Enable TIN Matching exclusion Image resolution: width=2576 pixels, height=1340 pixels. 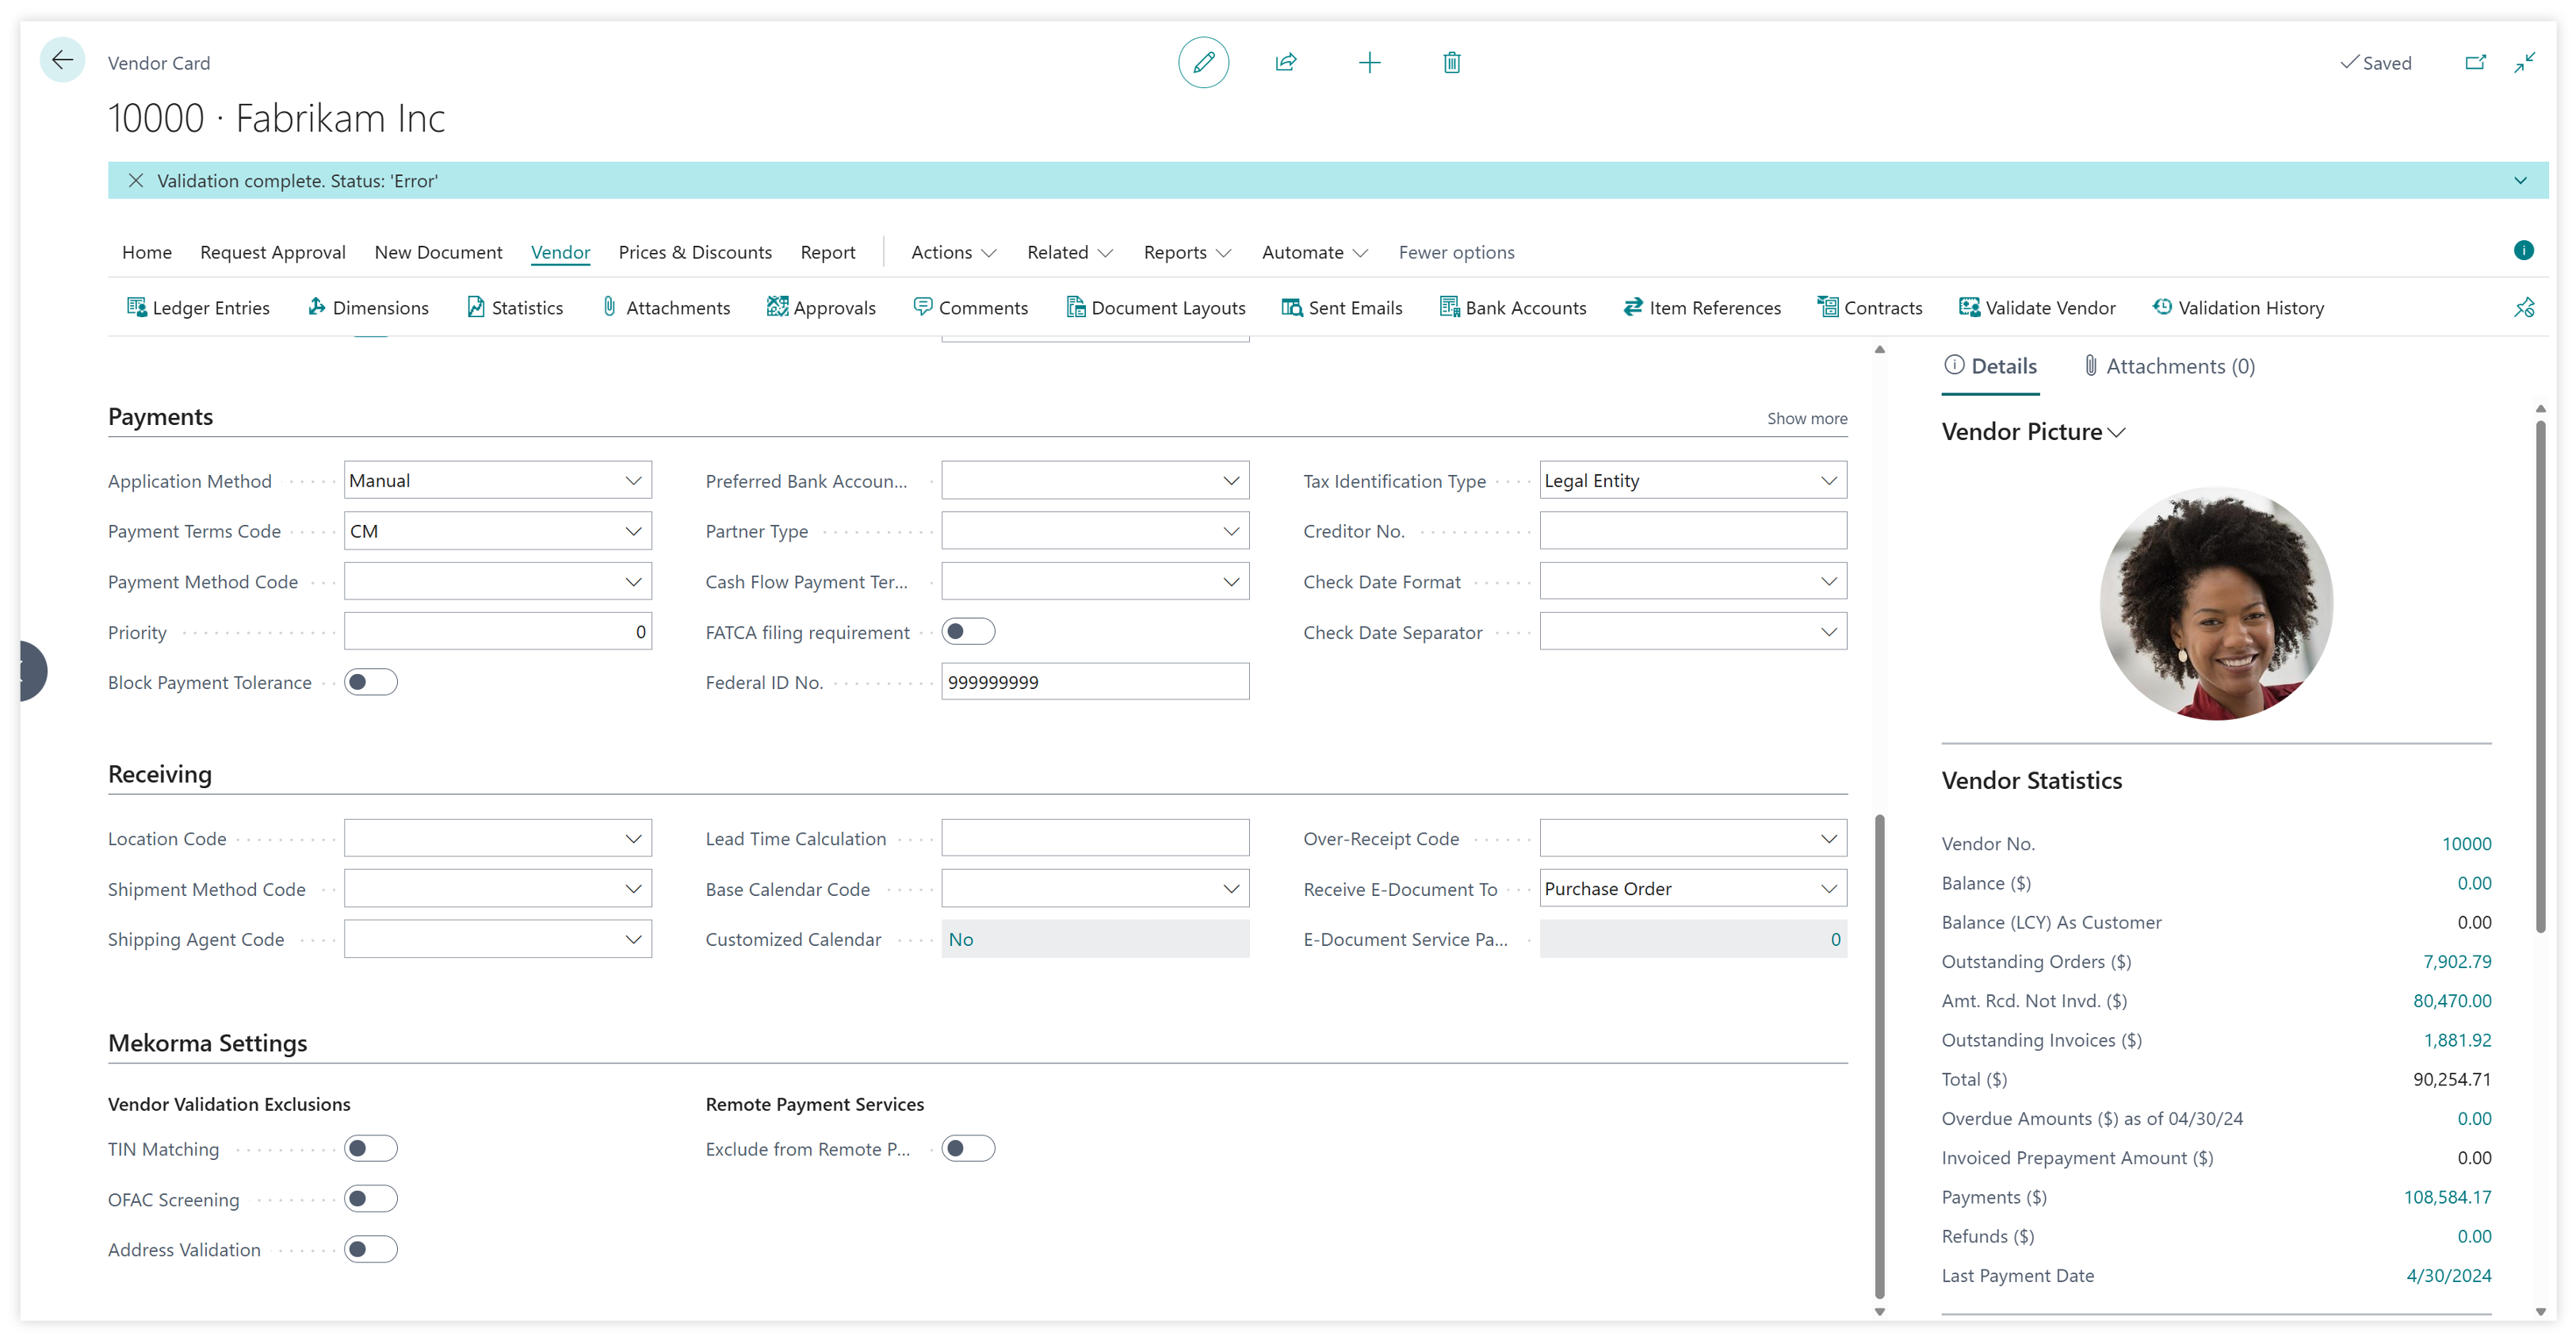tap(371, 1148)
